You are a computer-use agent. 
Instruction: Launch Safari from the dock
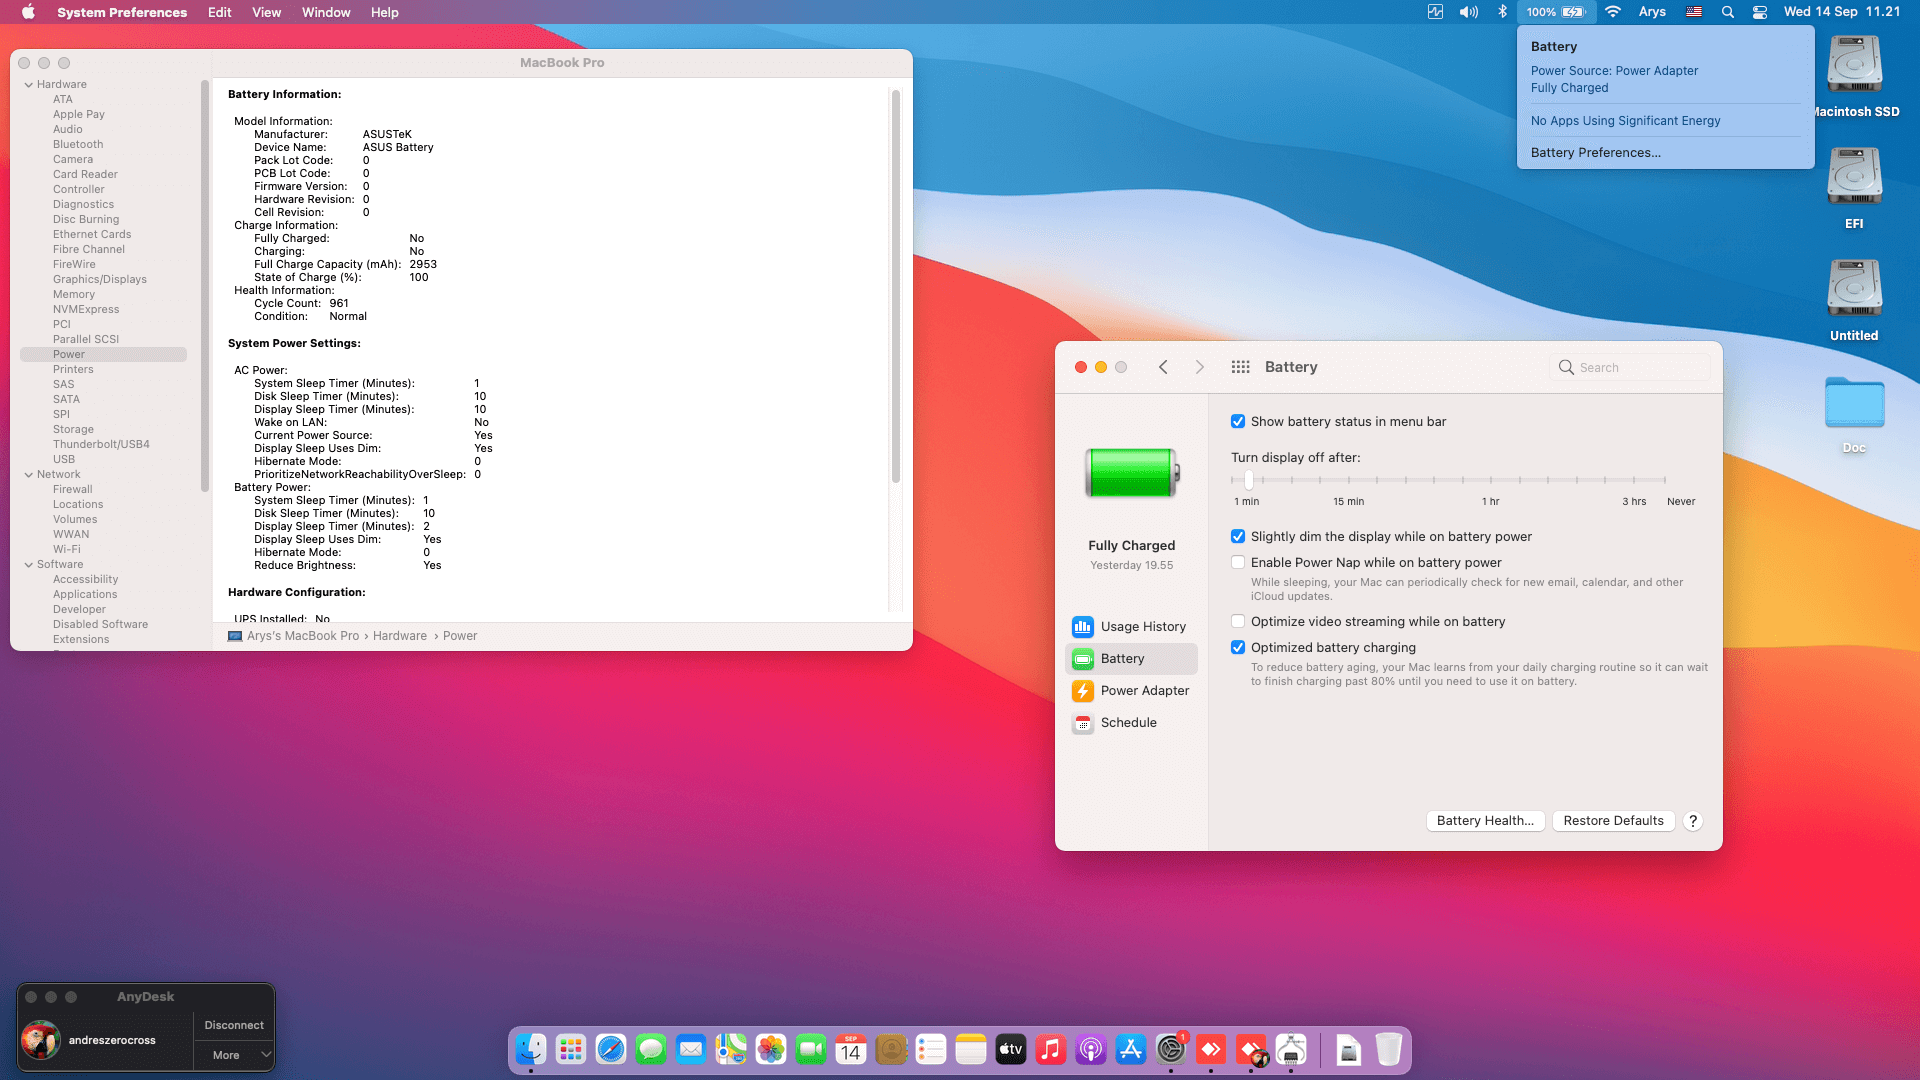click(611, 1049)
